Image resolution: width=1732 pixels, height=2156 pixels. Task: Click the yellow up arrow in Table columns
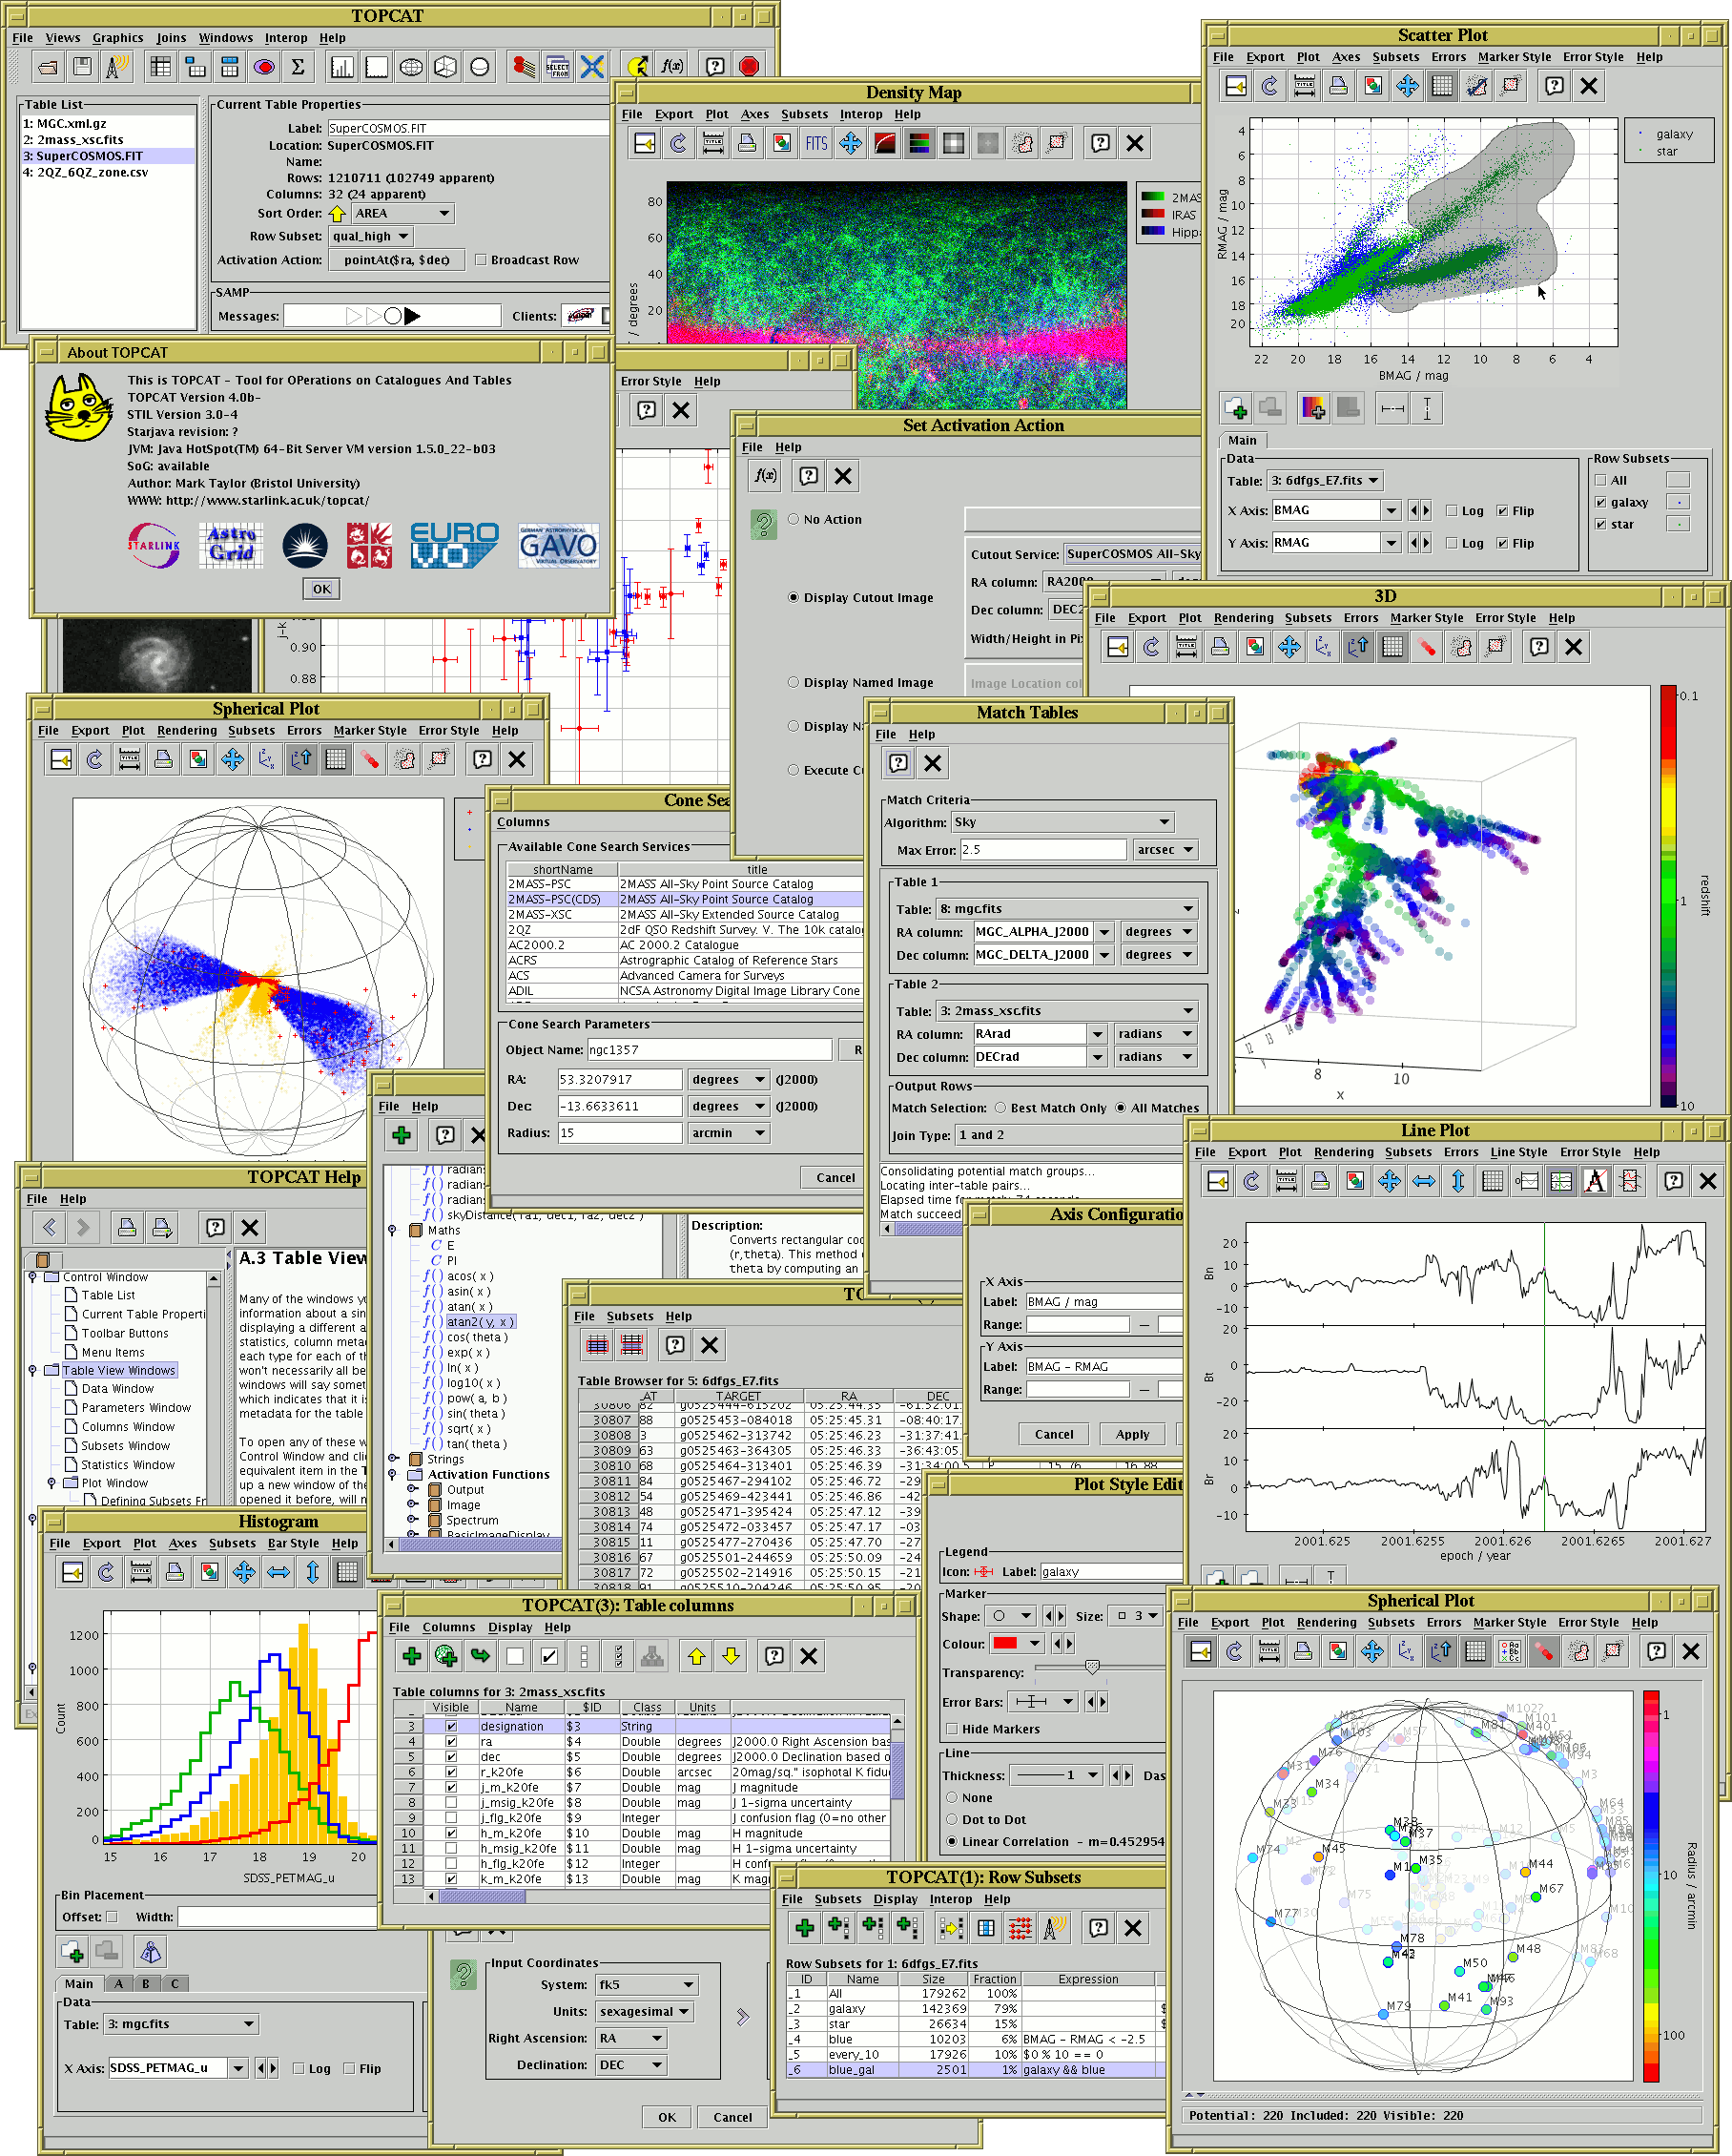(696, 1657)
